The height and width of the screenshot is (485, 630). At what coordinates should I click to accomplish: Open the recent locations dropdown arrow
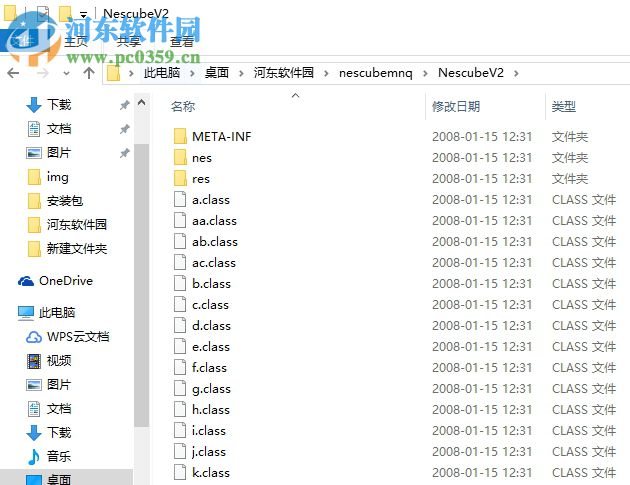[66, 74]
